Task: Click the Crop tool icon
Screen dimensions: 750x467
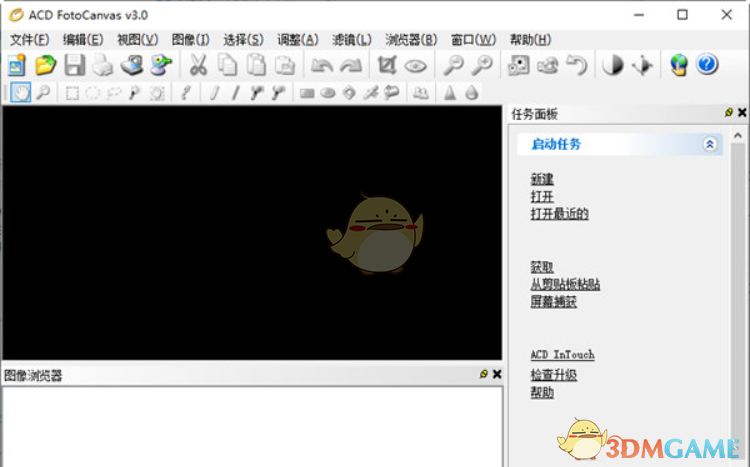Action: click(386, 65)
